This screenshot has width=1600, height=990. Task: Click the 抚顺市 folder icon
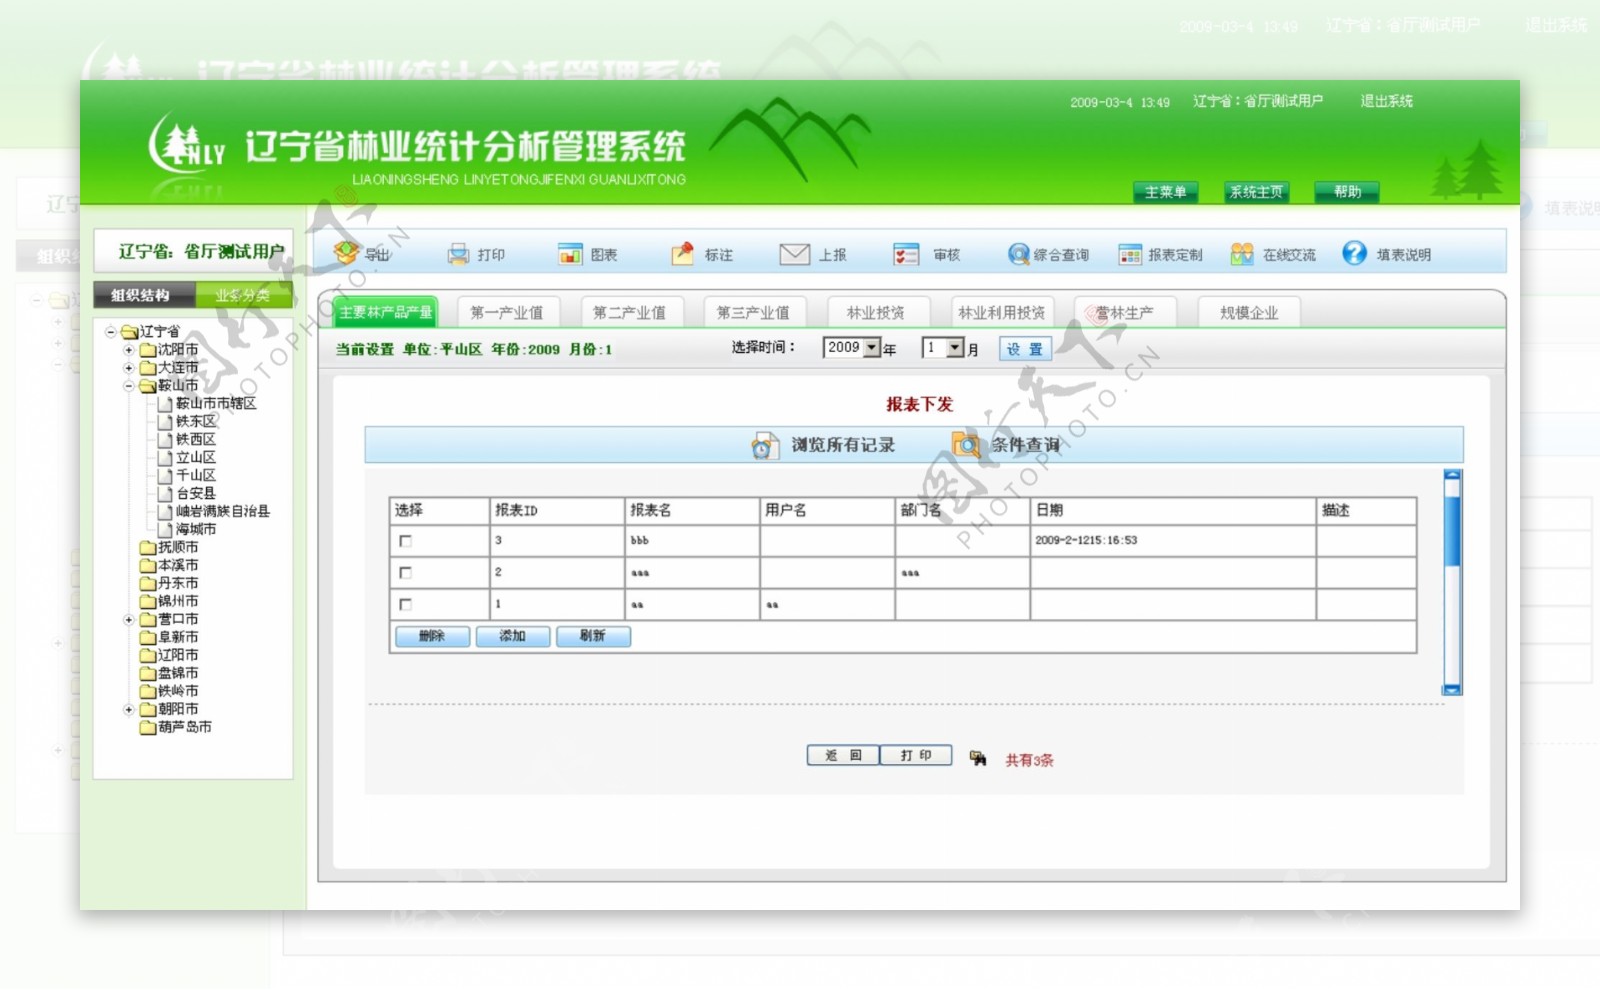pos(148,548)
